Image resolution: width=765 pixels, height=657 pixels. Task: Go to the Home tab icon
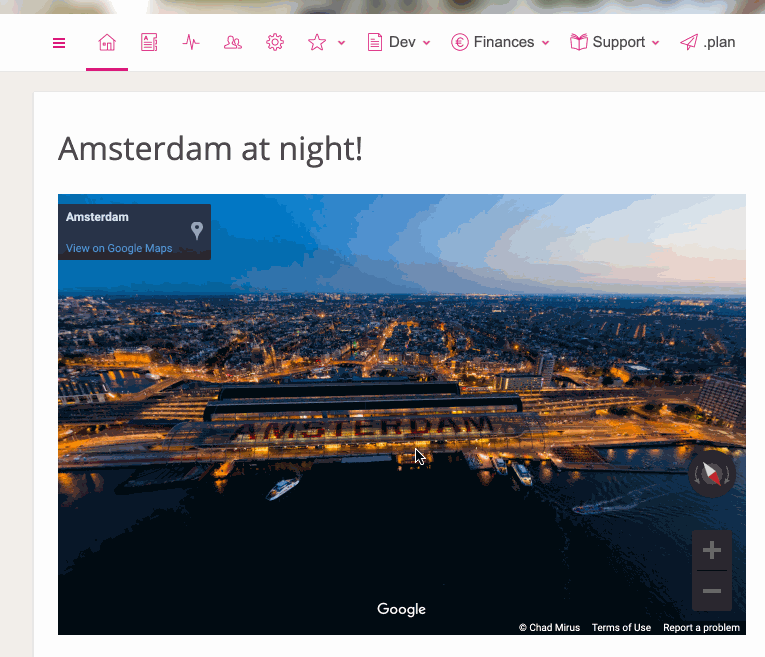[107, 42]
